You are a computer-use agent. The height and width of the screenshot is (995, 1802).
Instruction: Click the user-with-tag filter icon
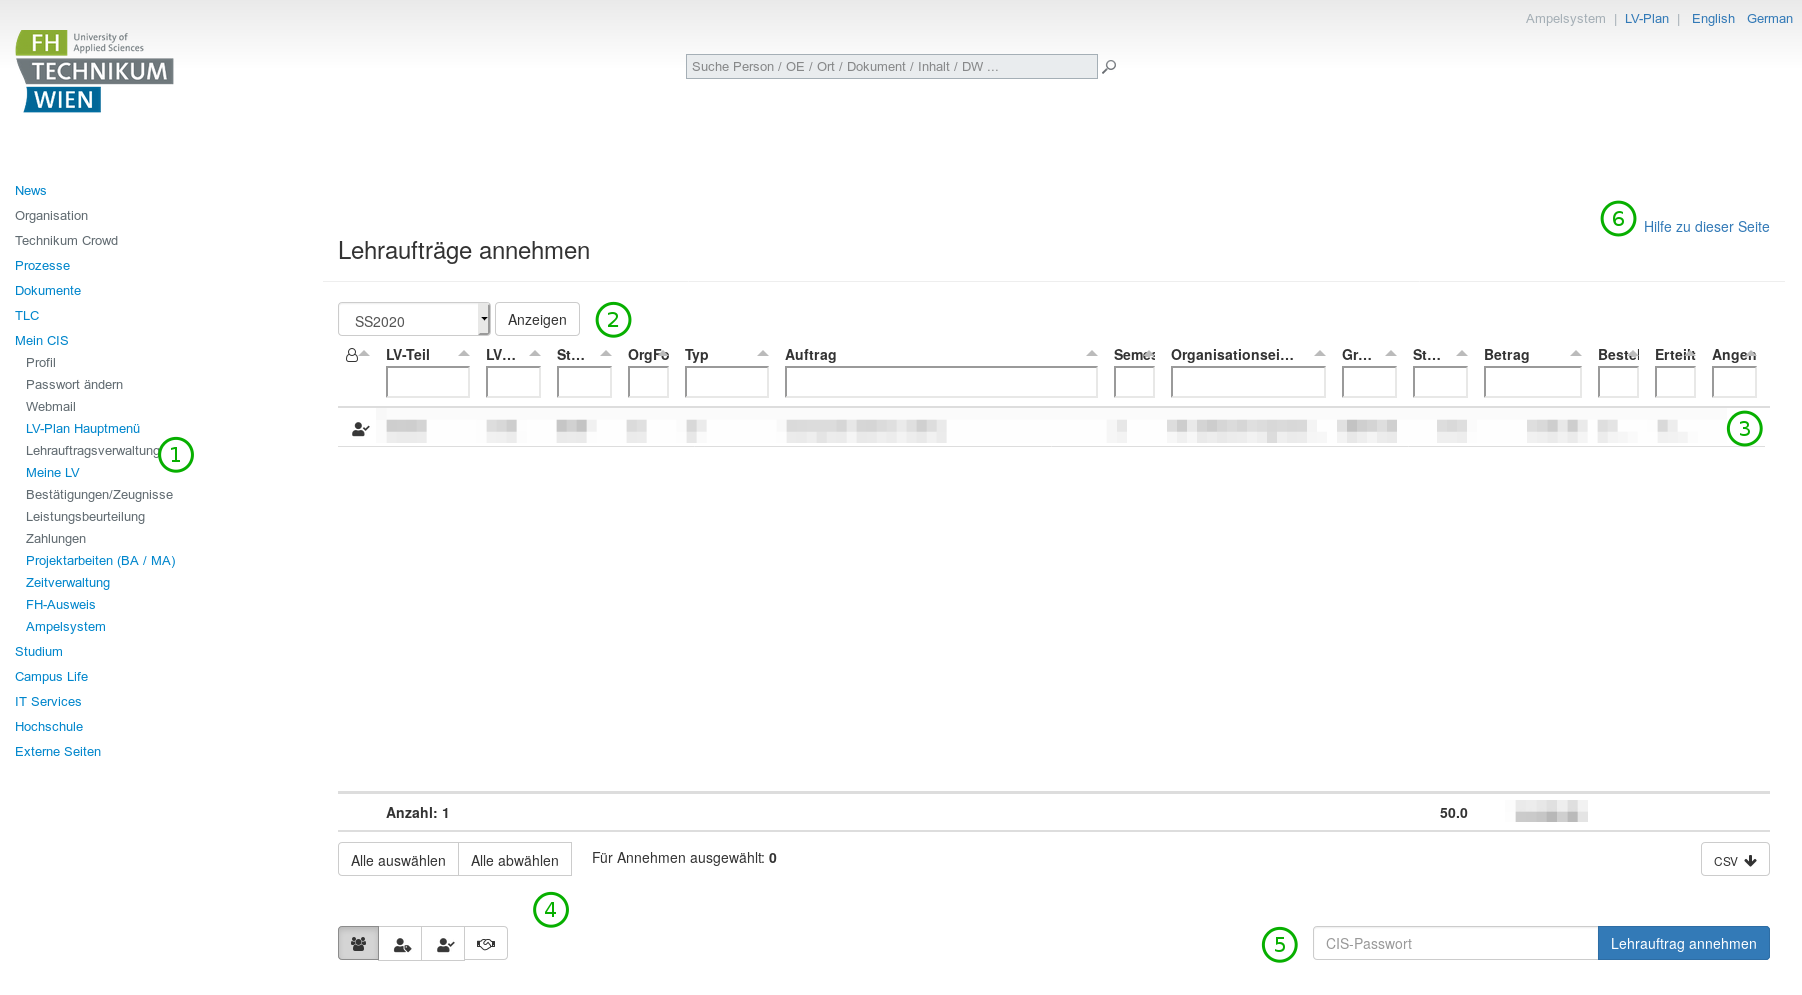401,943
